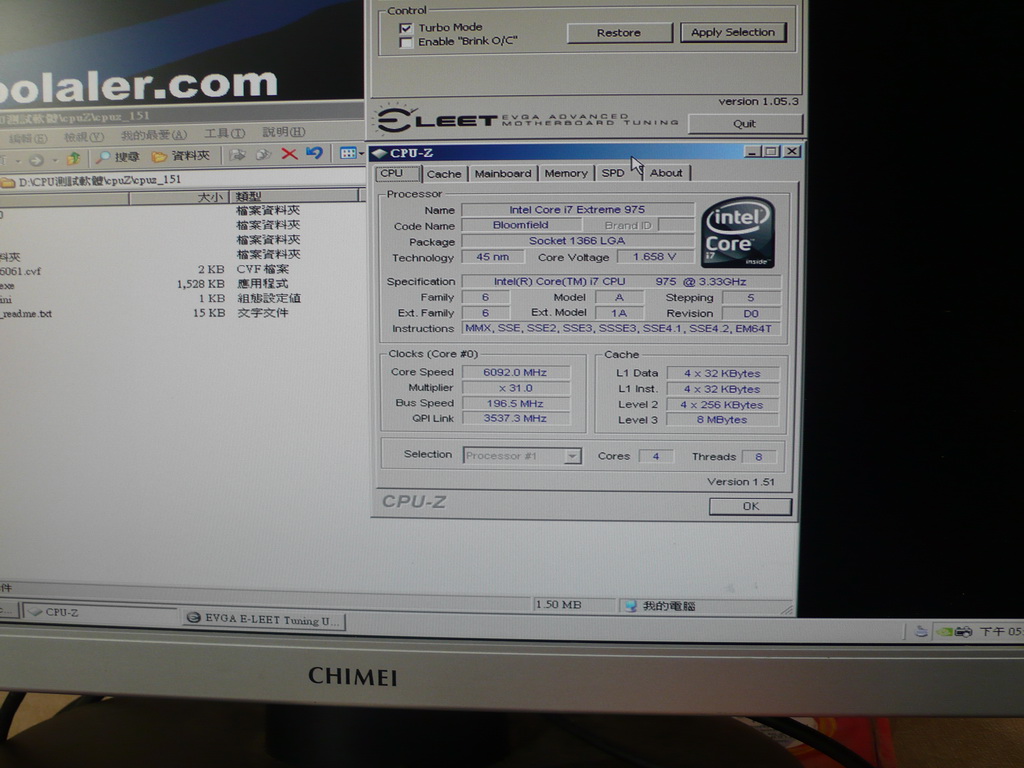Switch to the Memory tab in CPU-Z

tap(566, 173)
